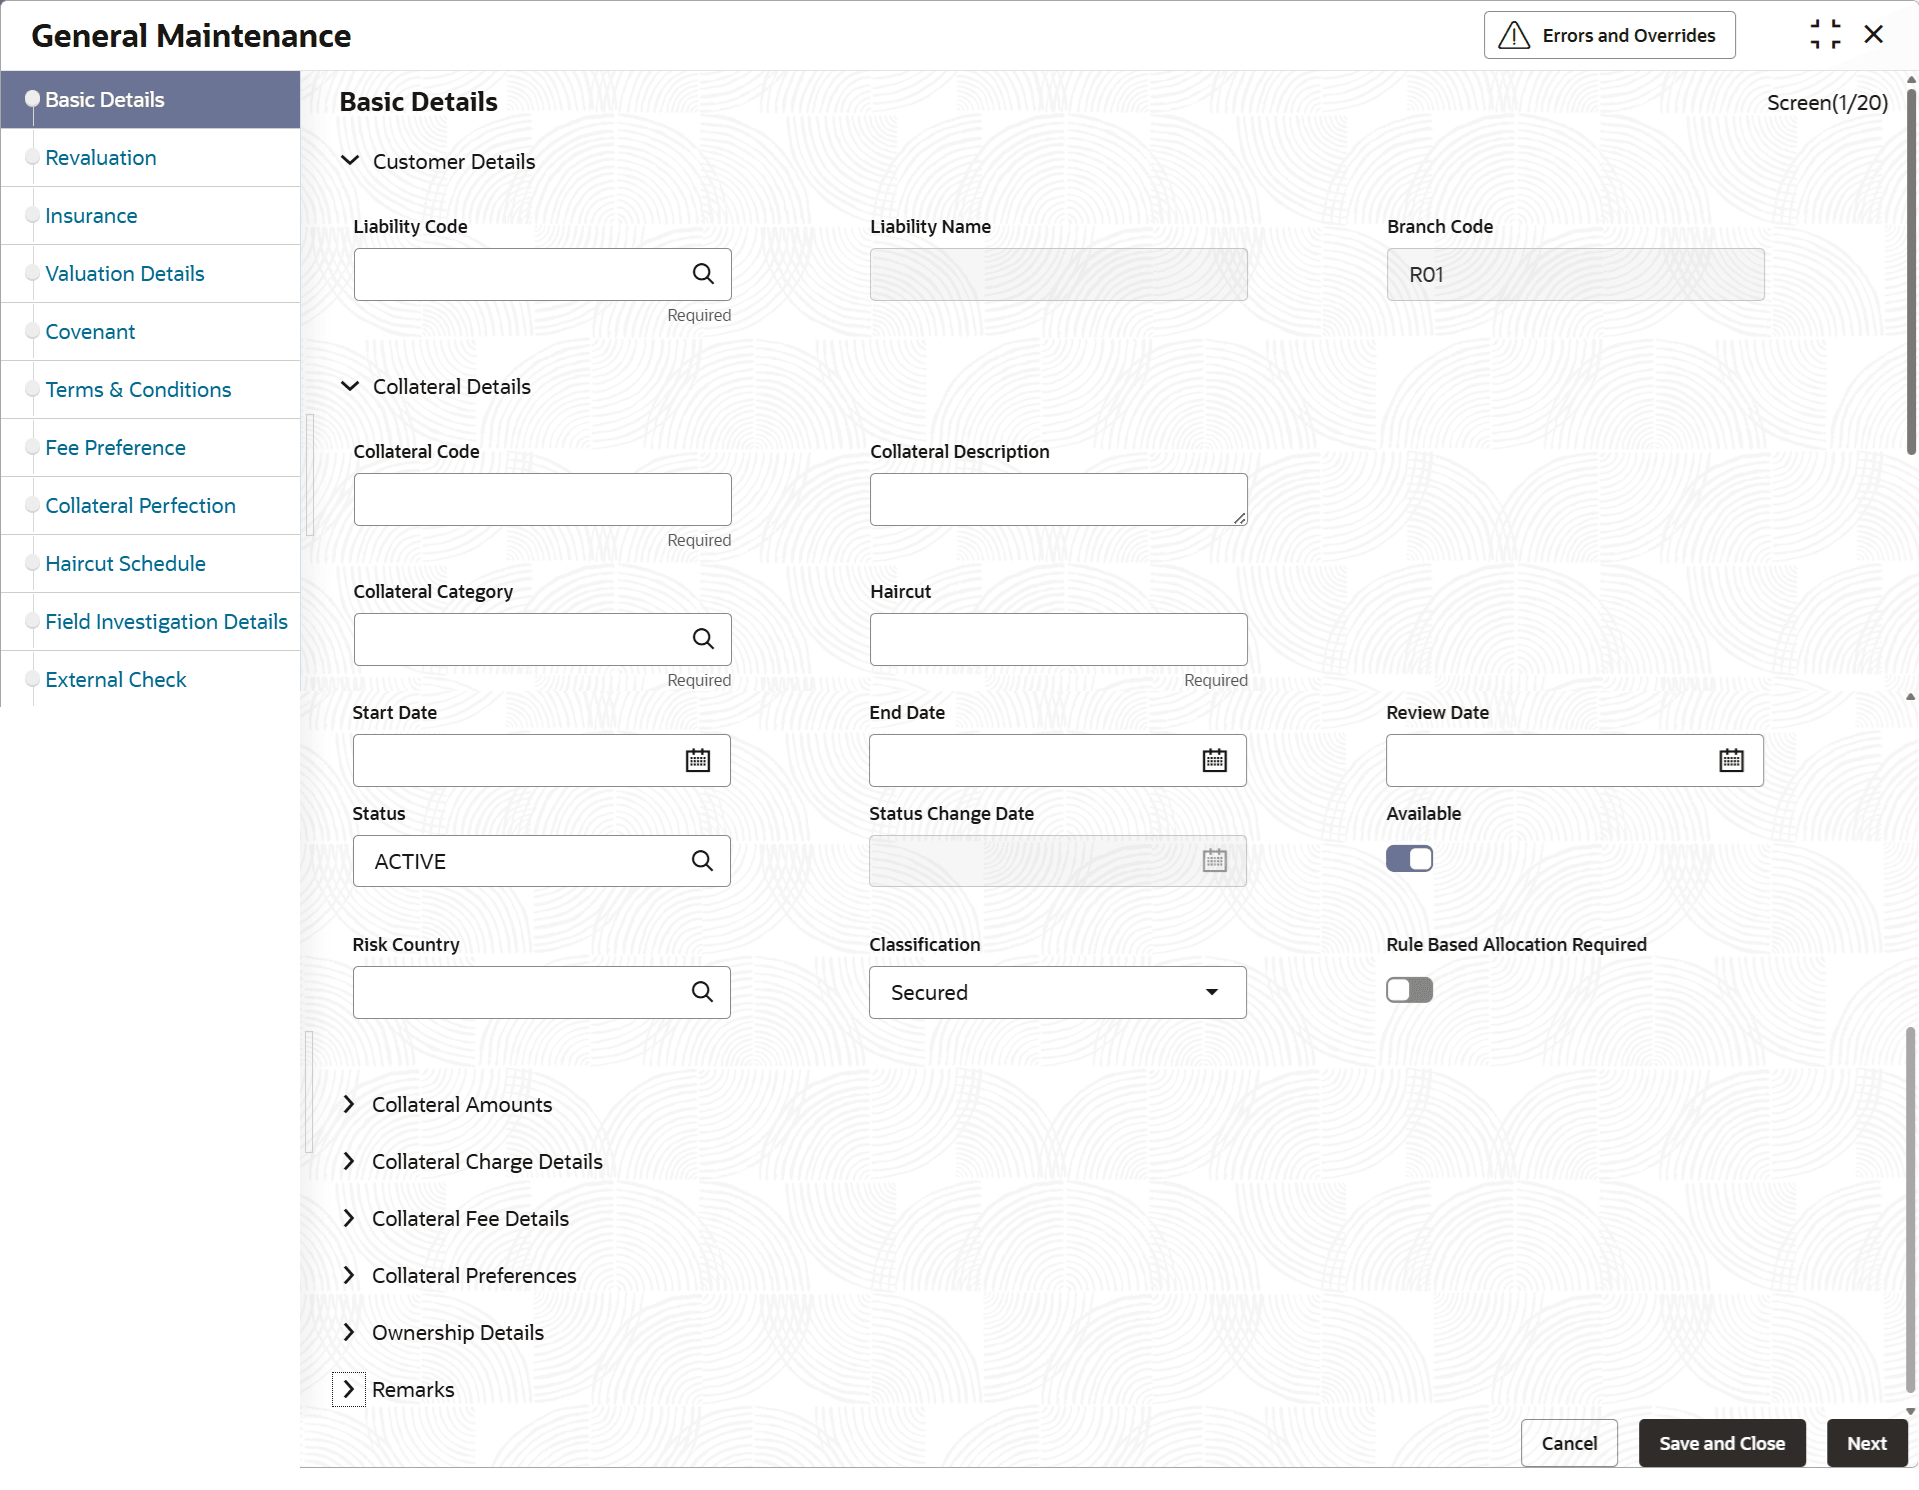Click the Liability Code search icon
Viewport: 1919px width, 1490px height.
703,274
